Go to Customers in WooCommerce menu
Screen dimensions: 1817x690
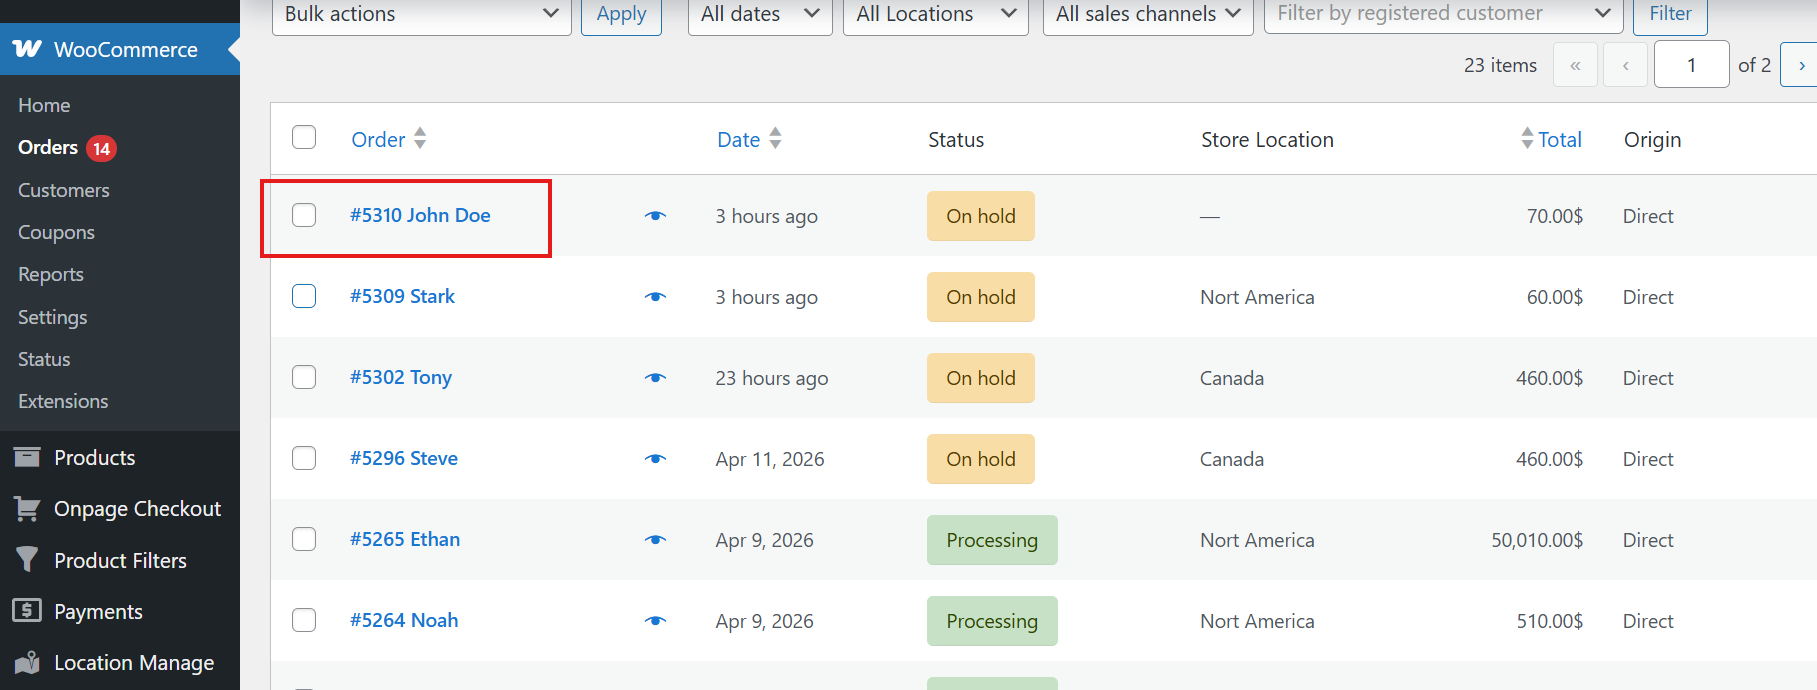pyautogui.click(x=64, y=190)
